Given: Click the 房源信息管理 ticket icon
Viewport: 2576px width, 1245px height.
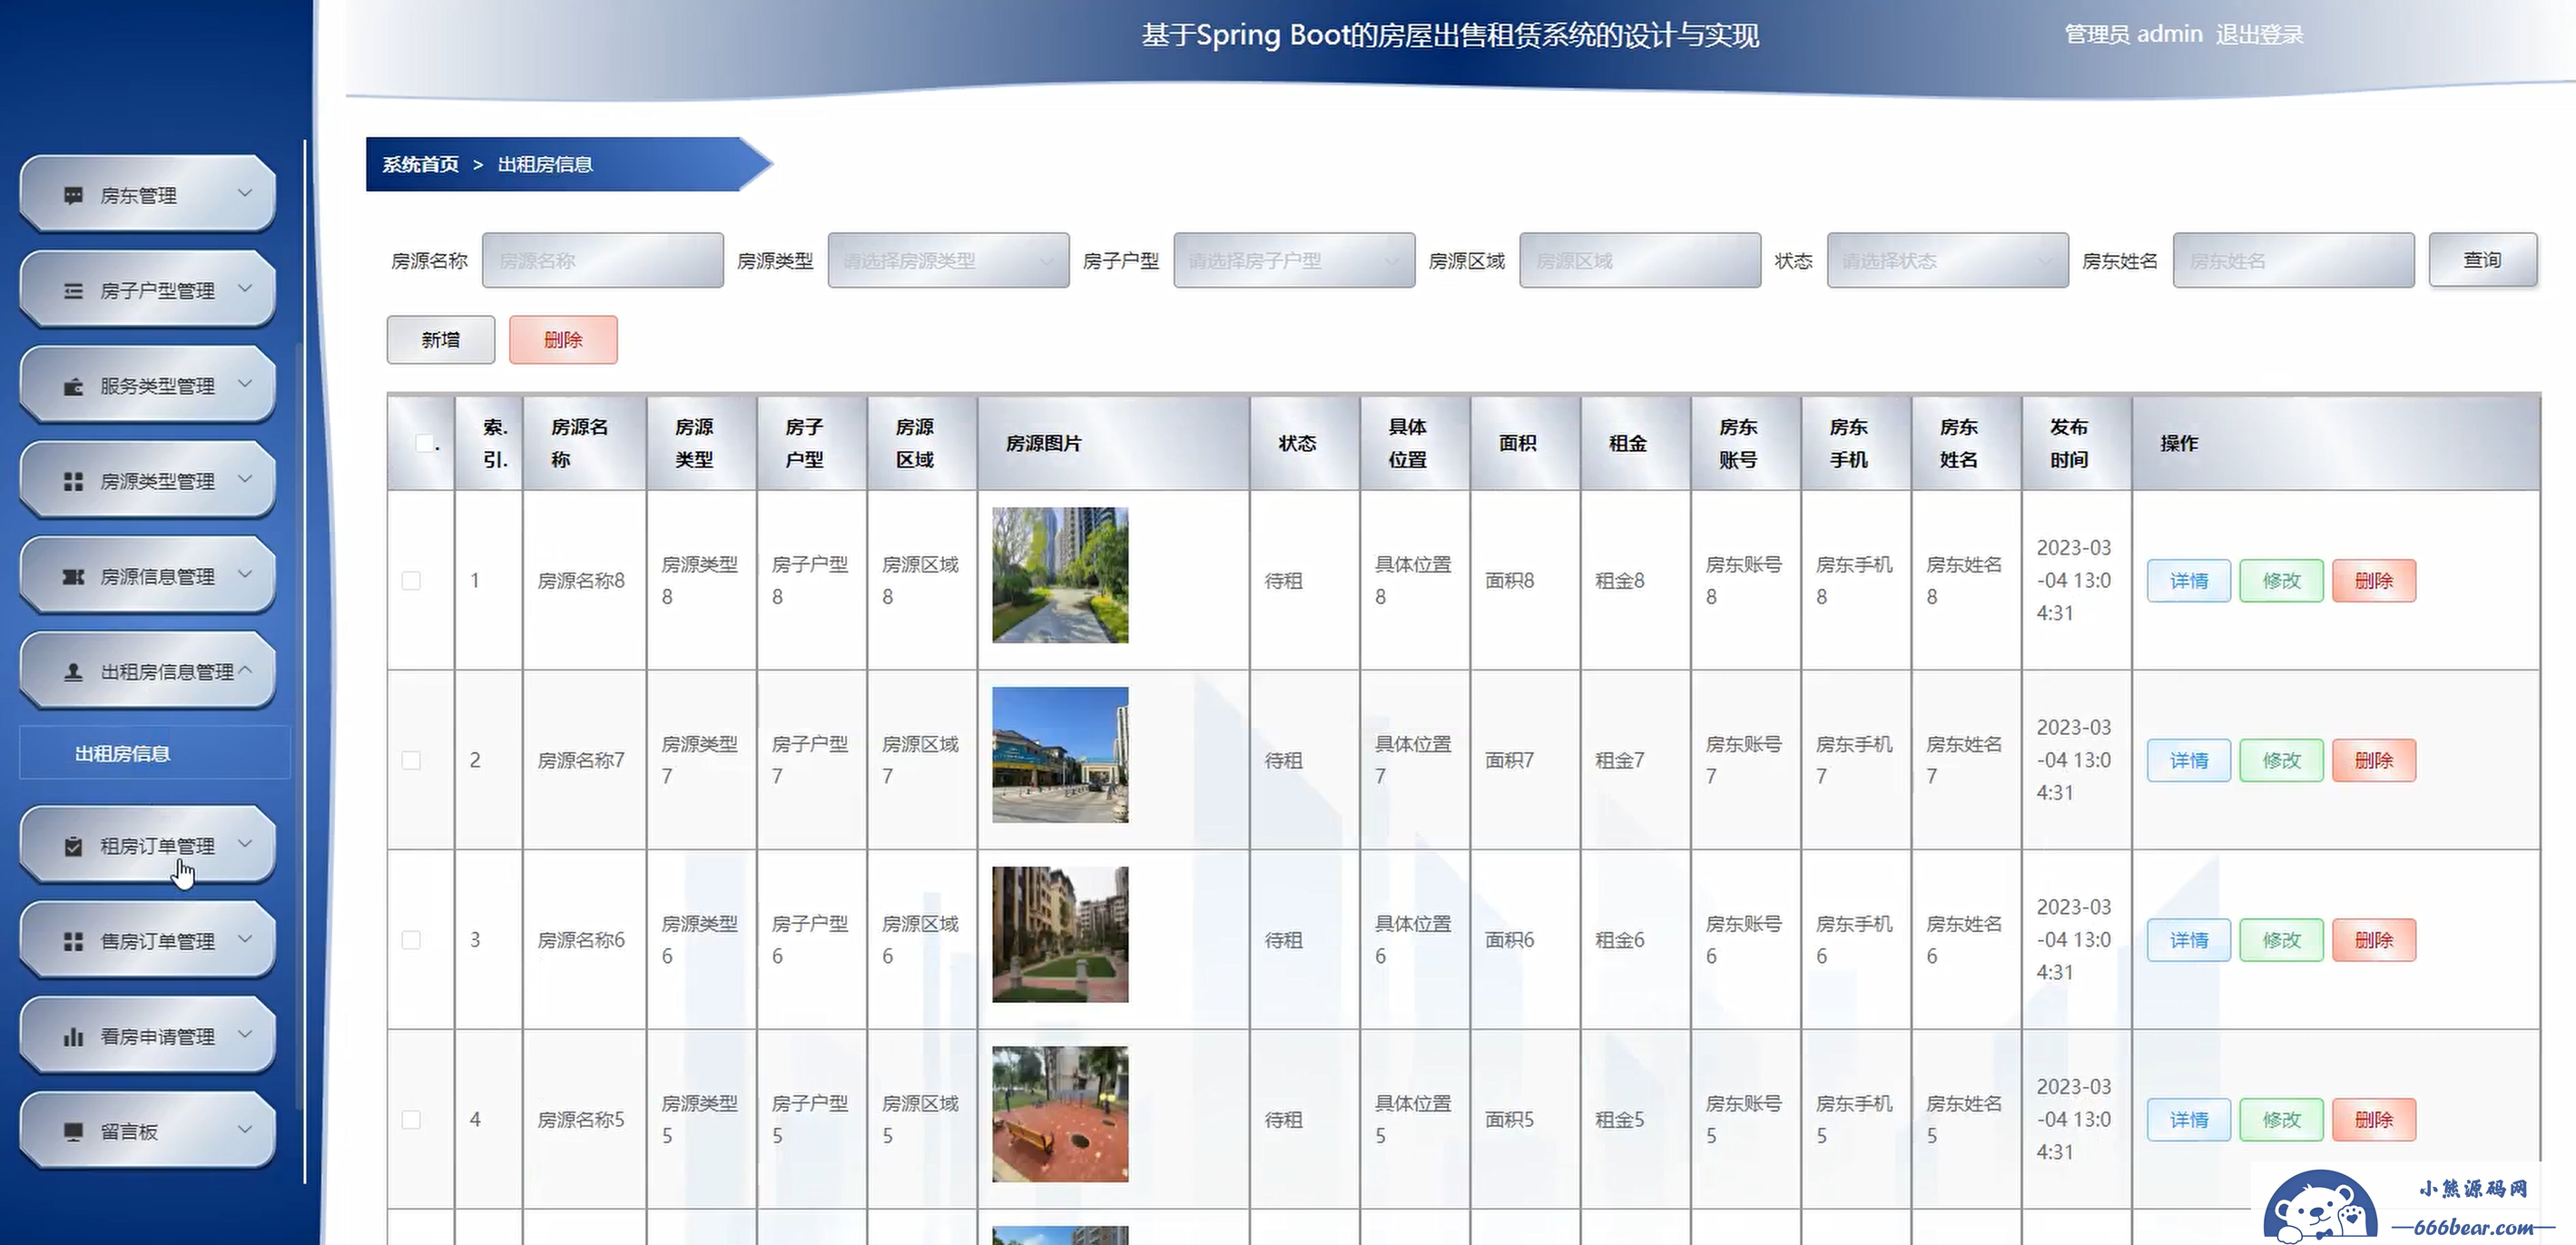Looking at the screenshot, I should 73,577.
